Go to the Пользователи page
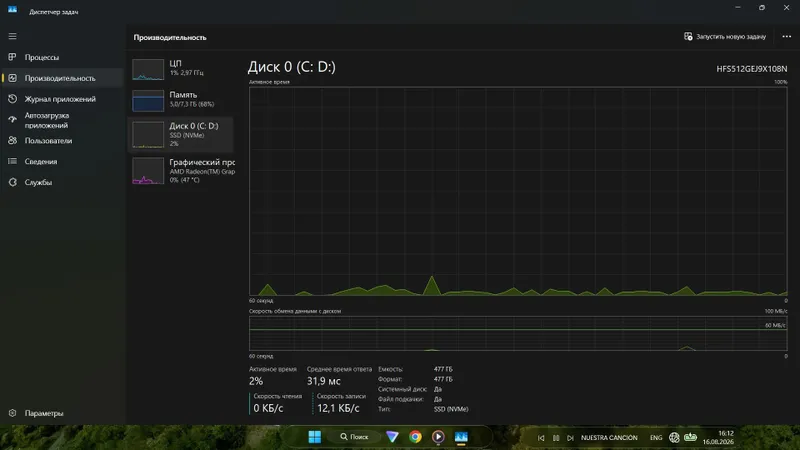The image size is (800, 450). coord(62,140)
